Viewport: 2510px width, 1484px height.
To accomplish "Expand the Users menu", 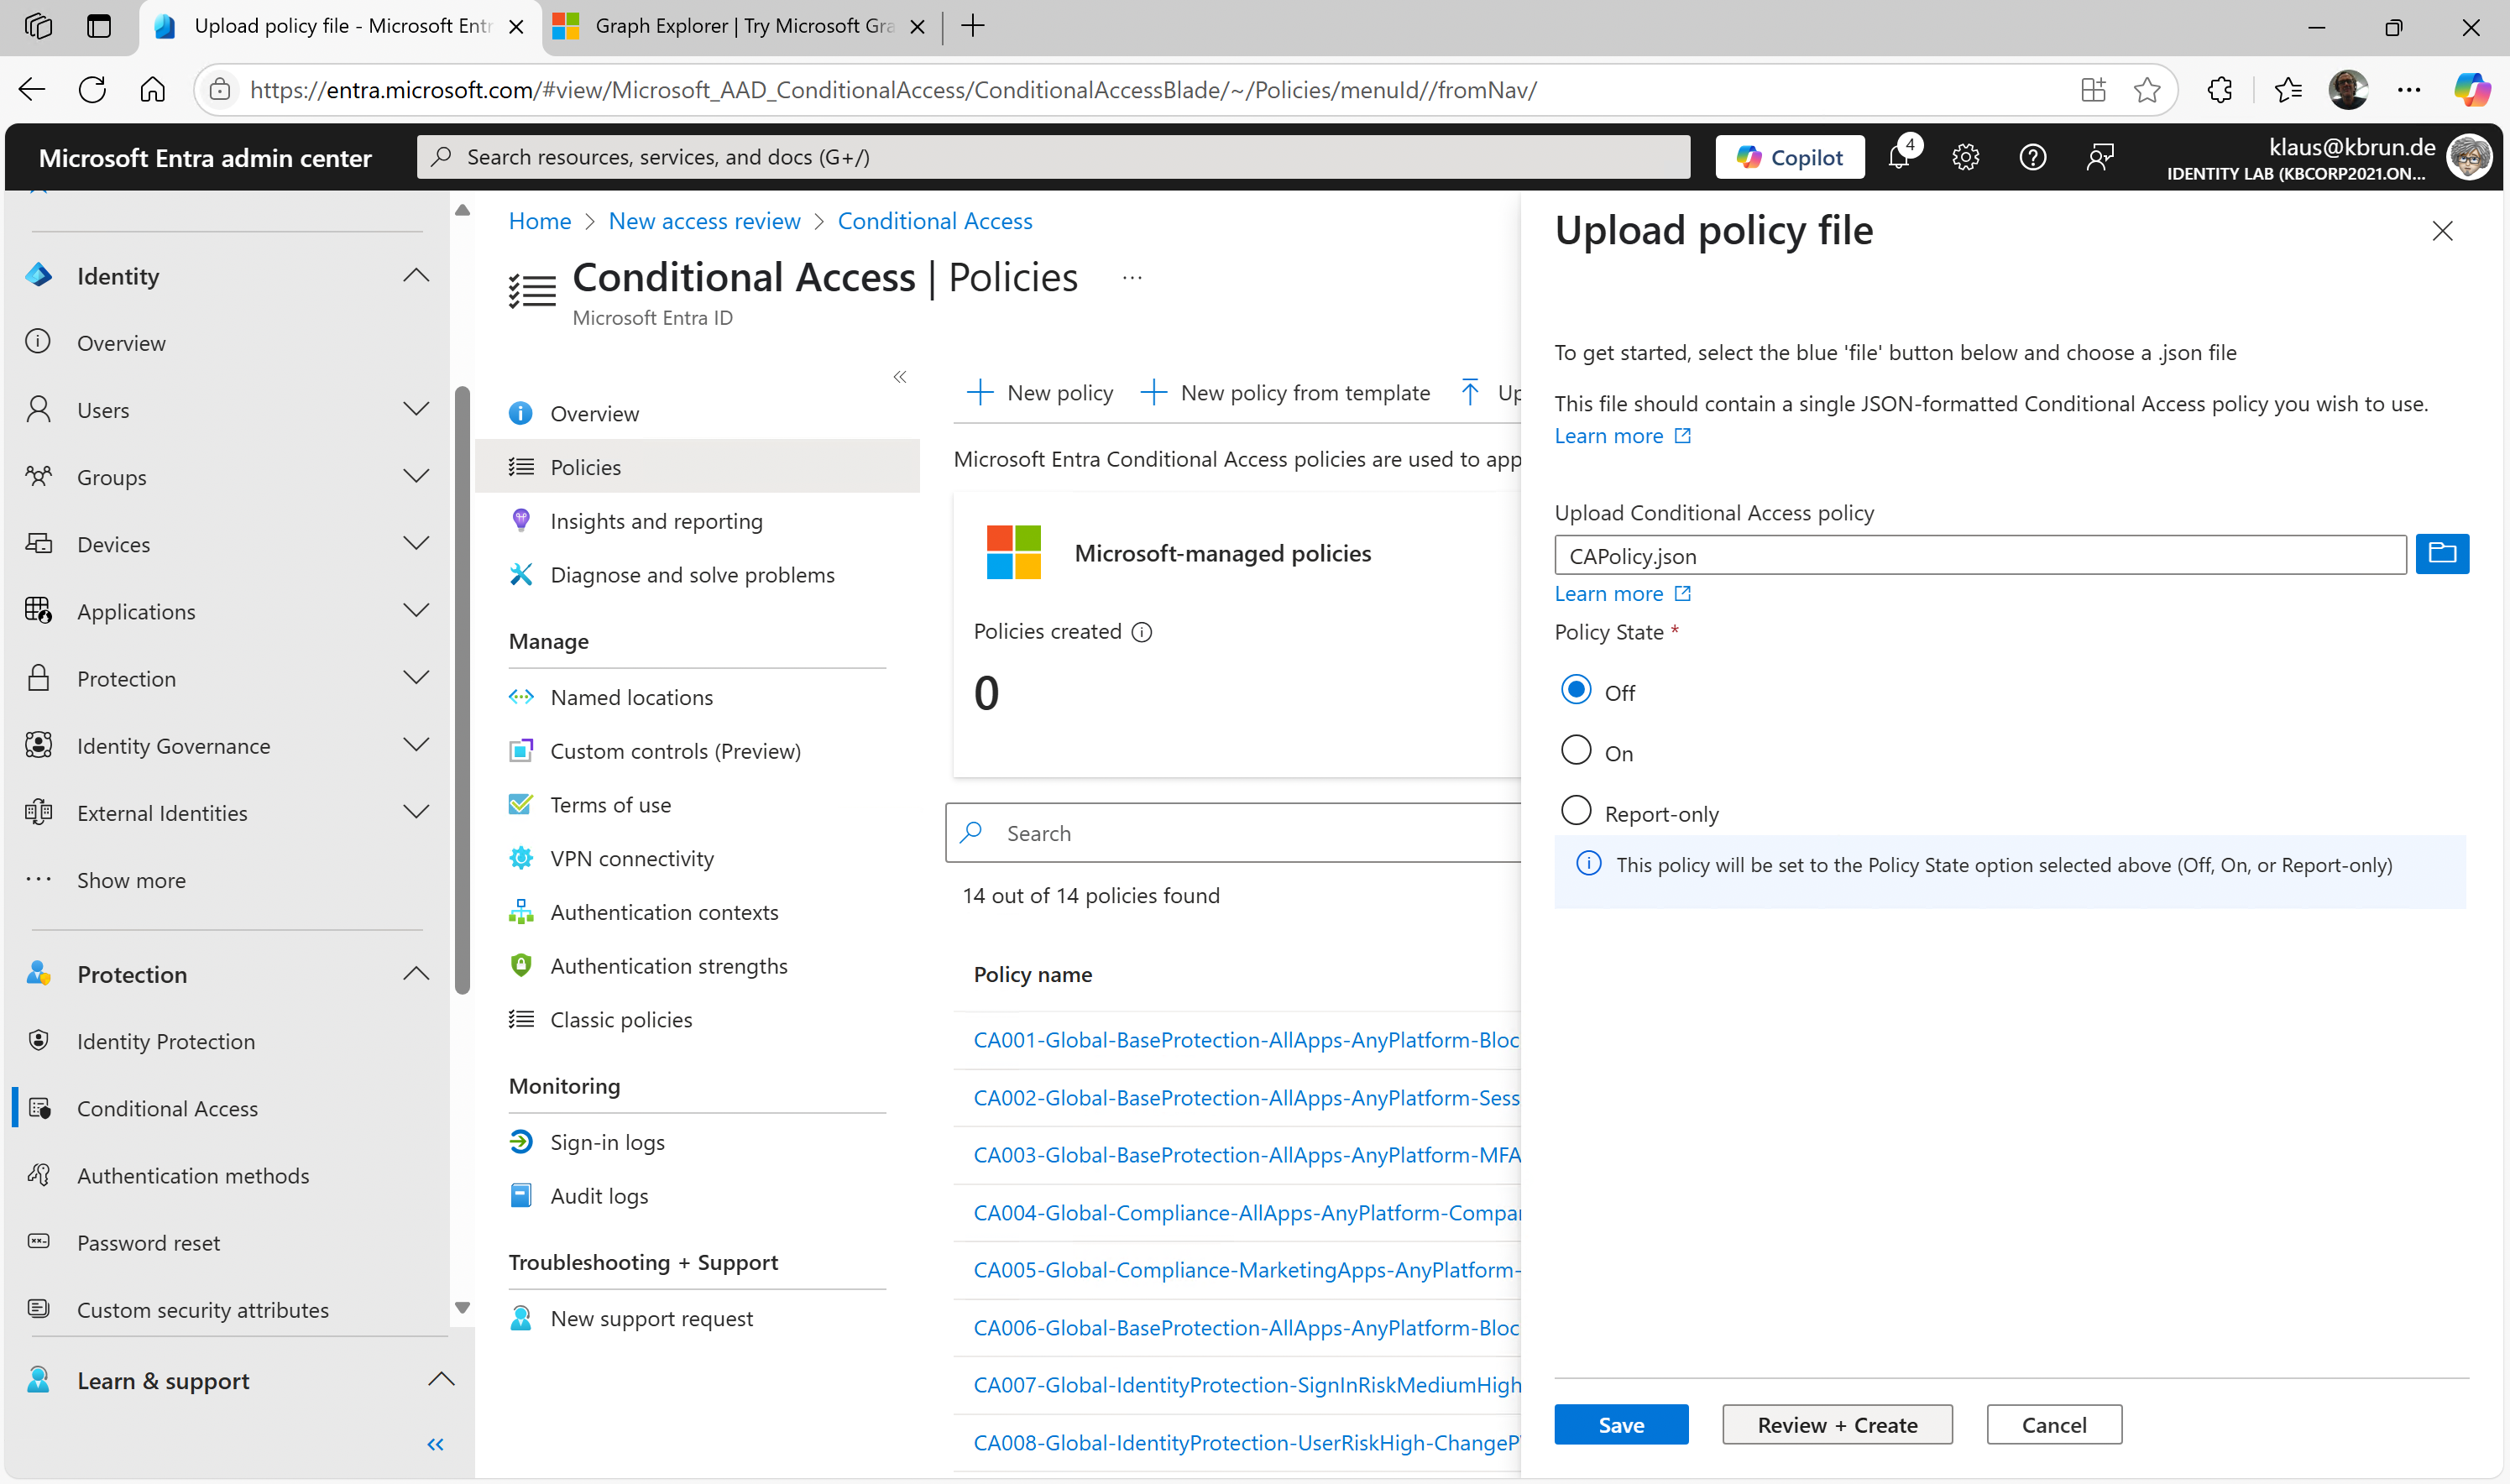I will coord(416,409).
